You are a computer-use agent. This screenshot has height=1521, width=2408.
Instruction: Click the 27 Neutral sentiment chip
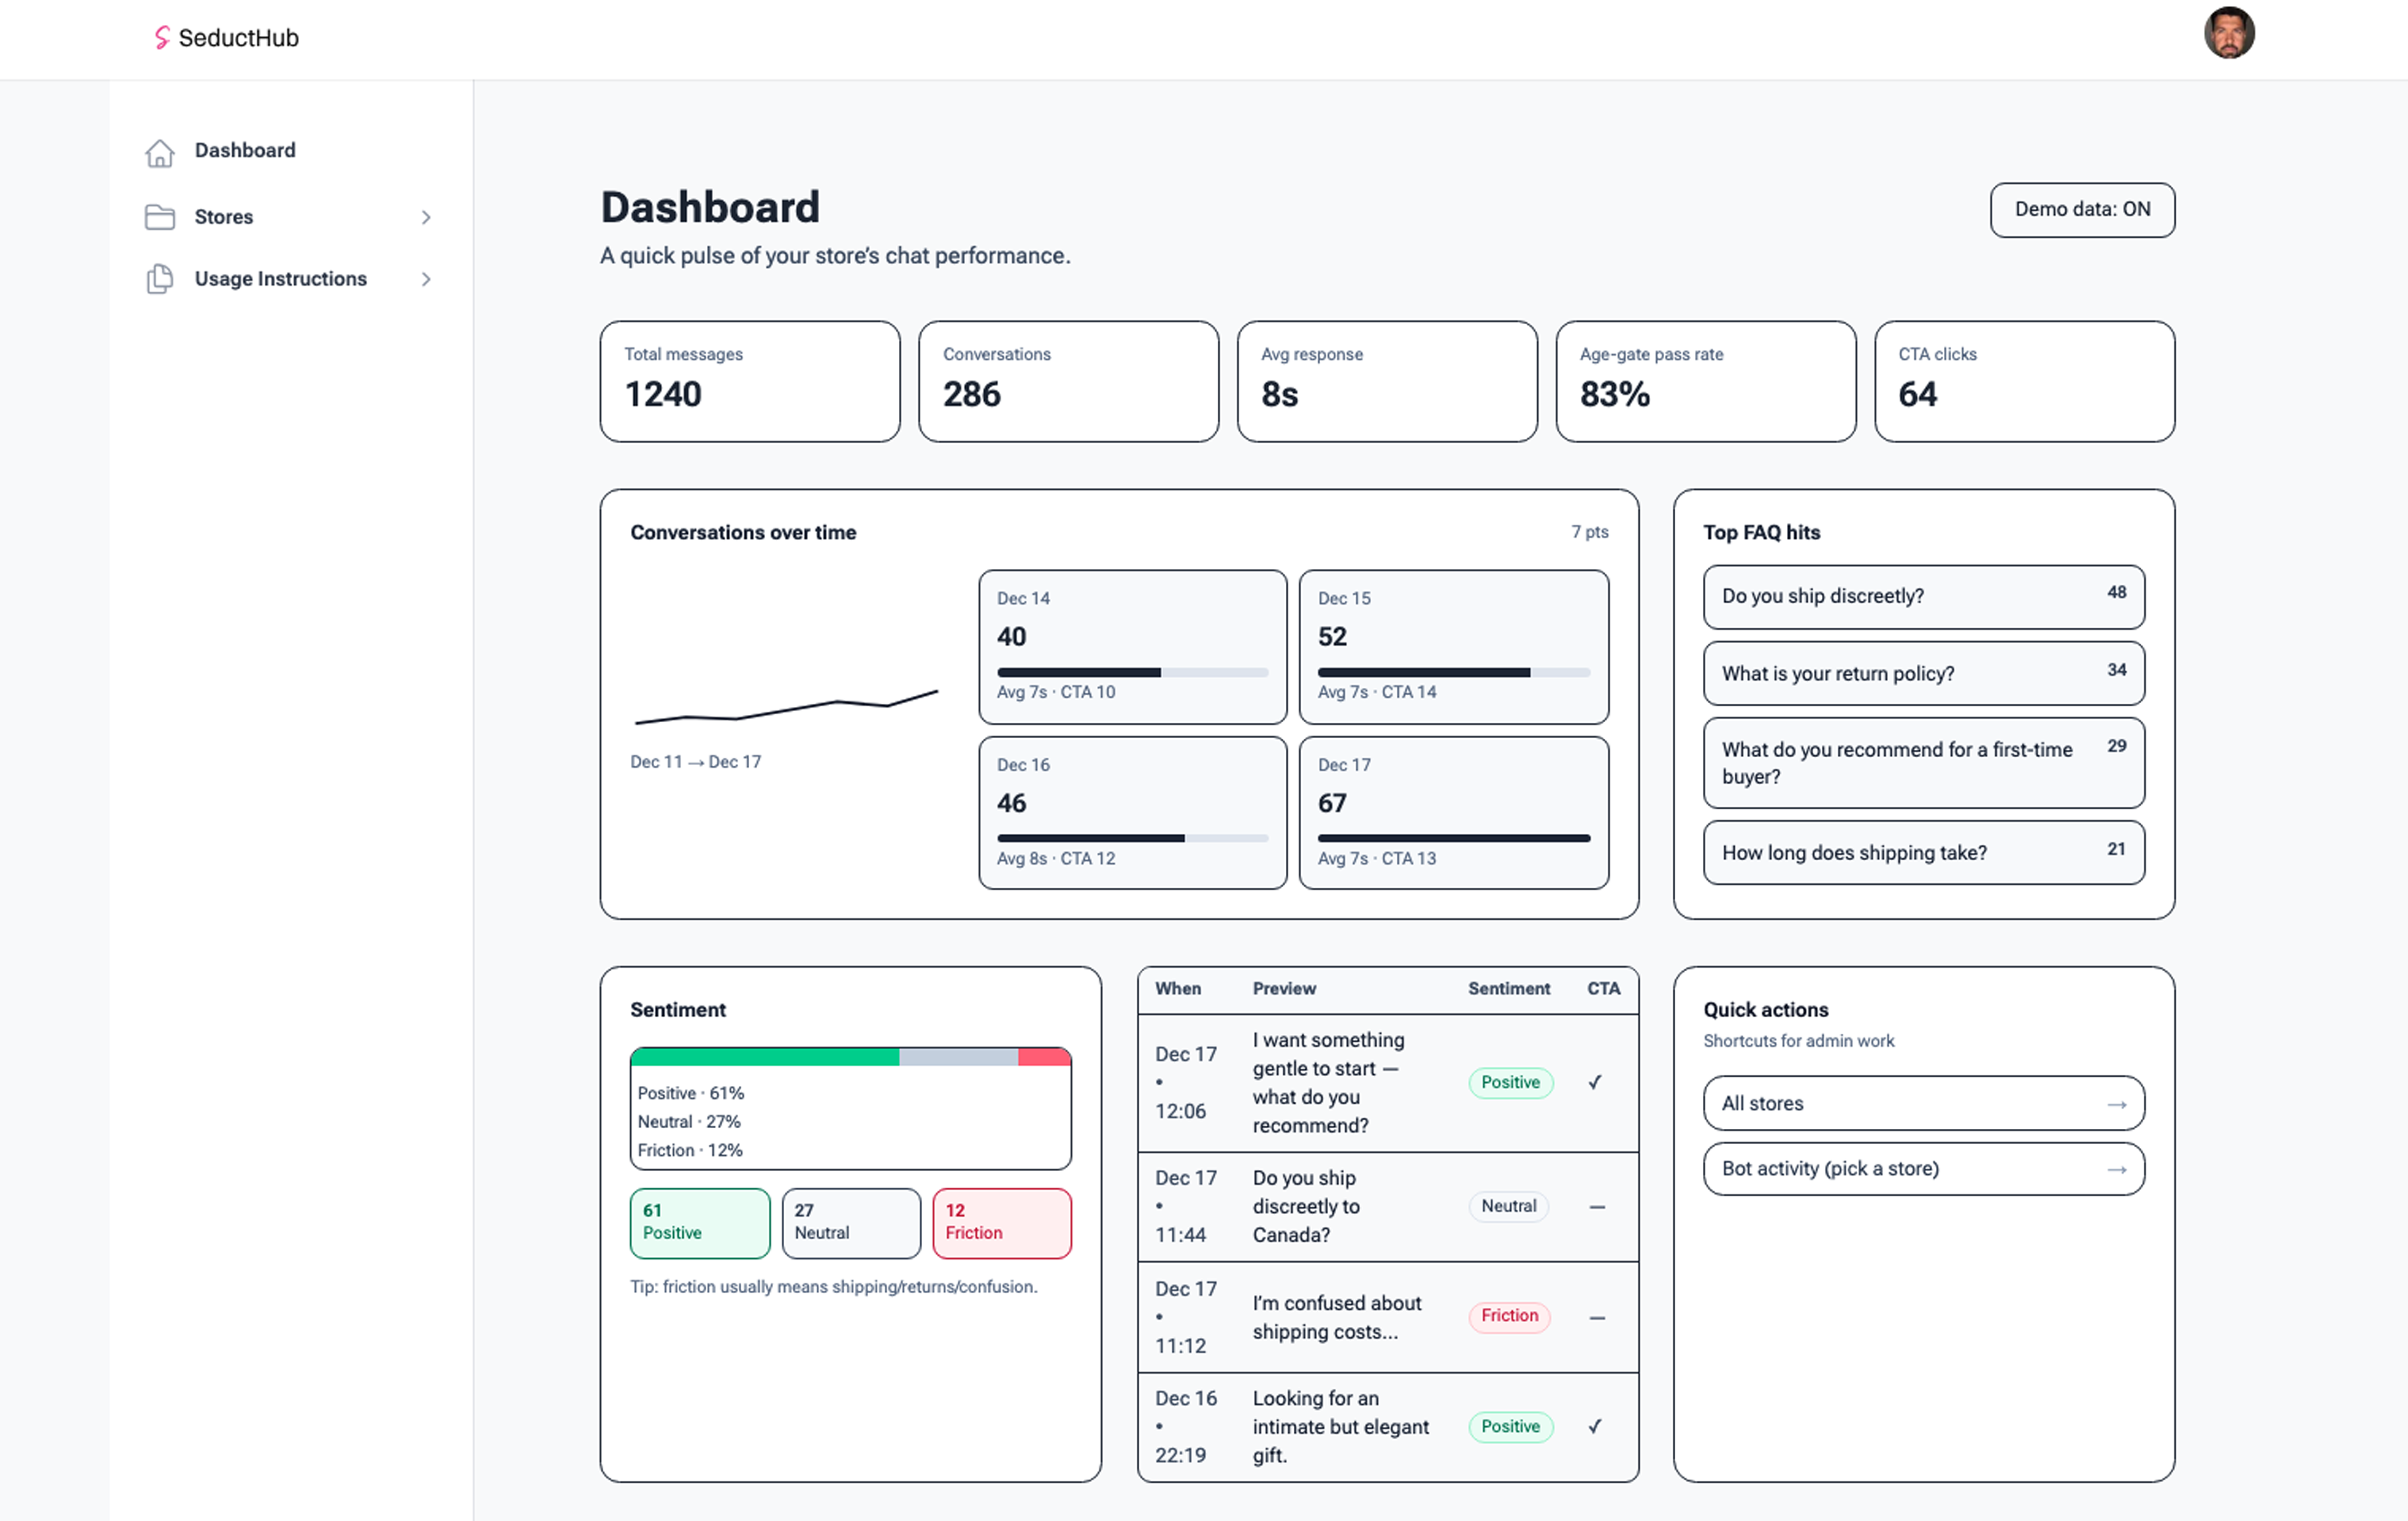pos(850,1222)
